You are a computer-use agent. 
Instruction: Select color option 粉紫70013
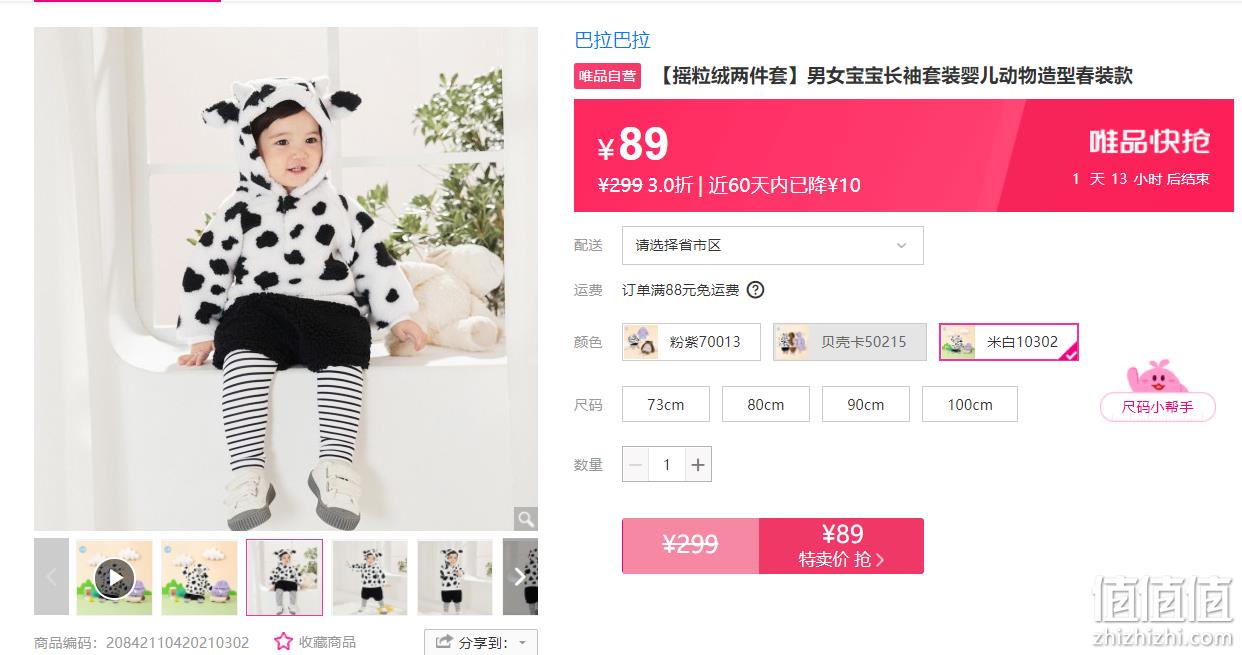(x=691, y=342)
